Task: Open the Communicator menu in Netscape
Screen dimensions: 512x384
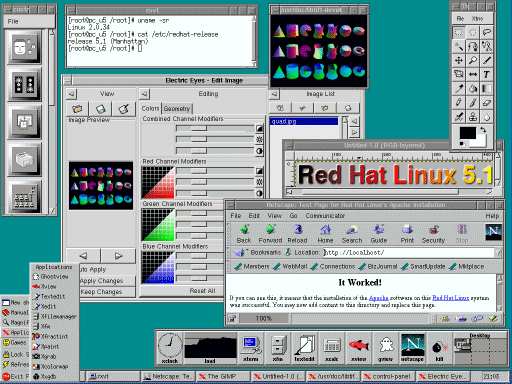Action: [x=325, y=216]
